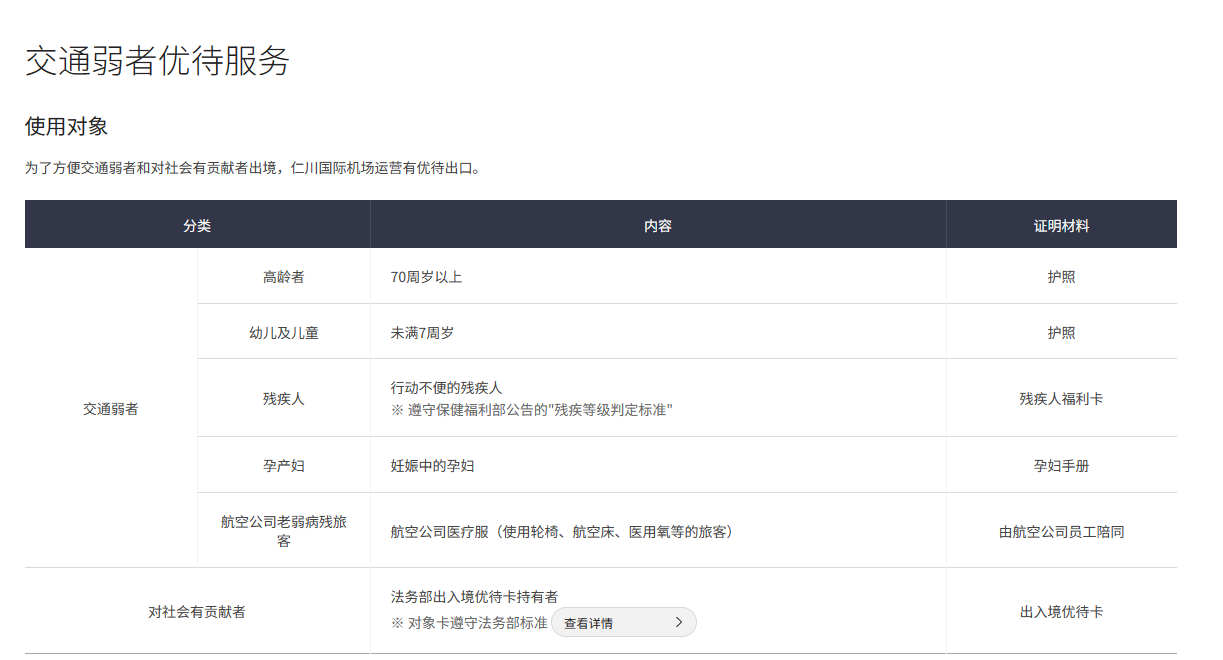Click the 证明材料 column header
The width and height of the screenshot is (1223, 660).
1061,225
